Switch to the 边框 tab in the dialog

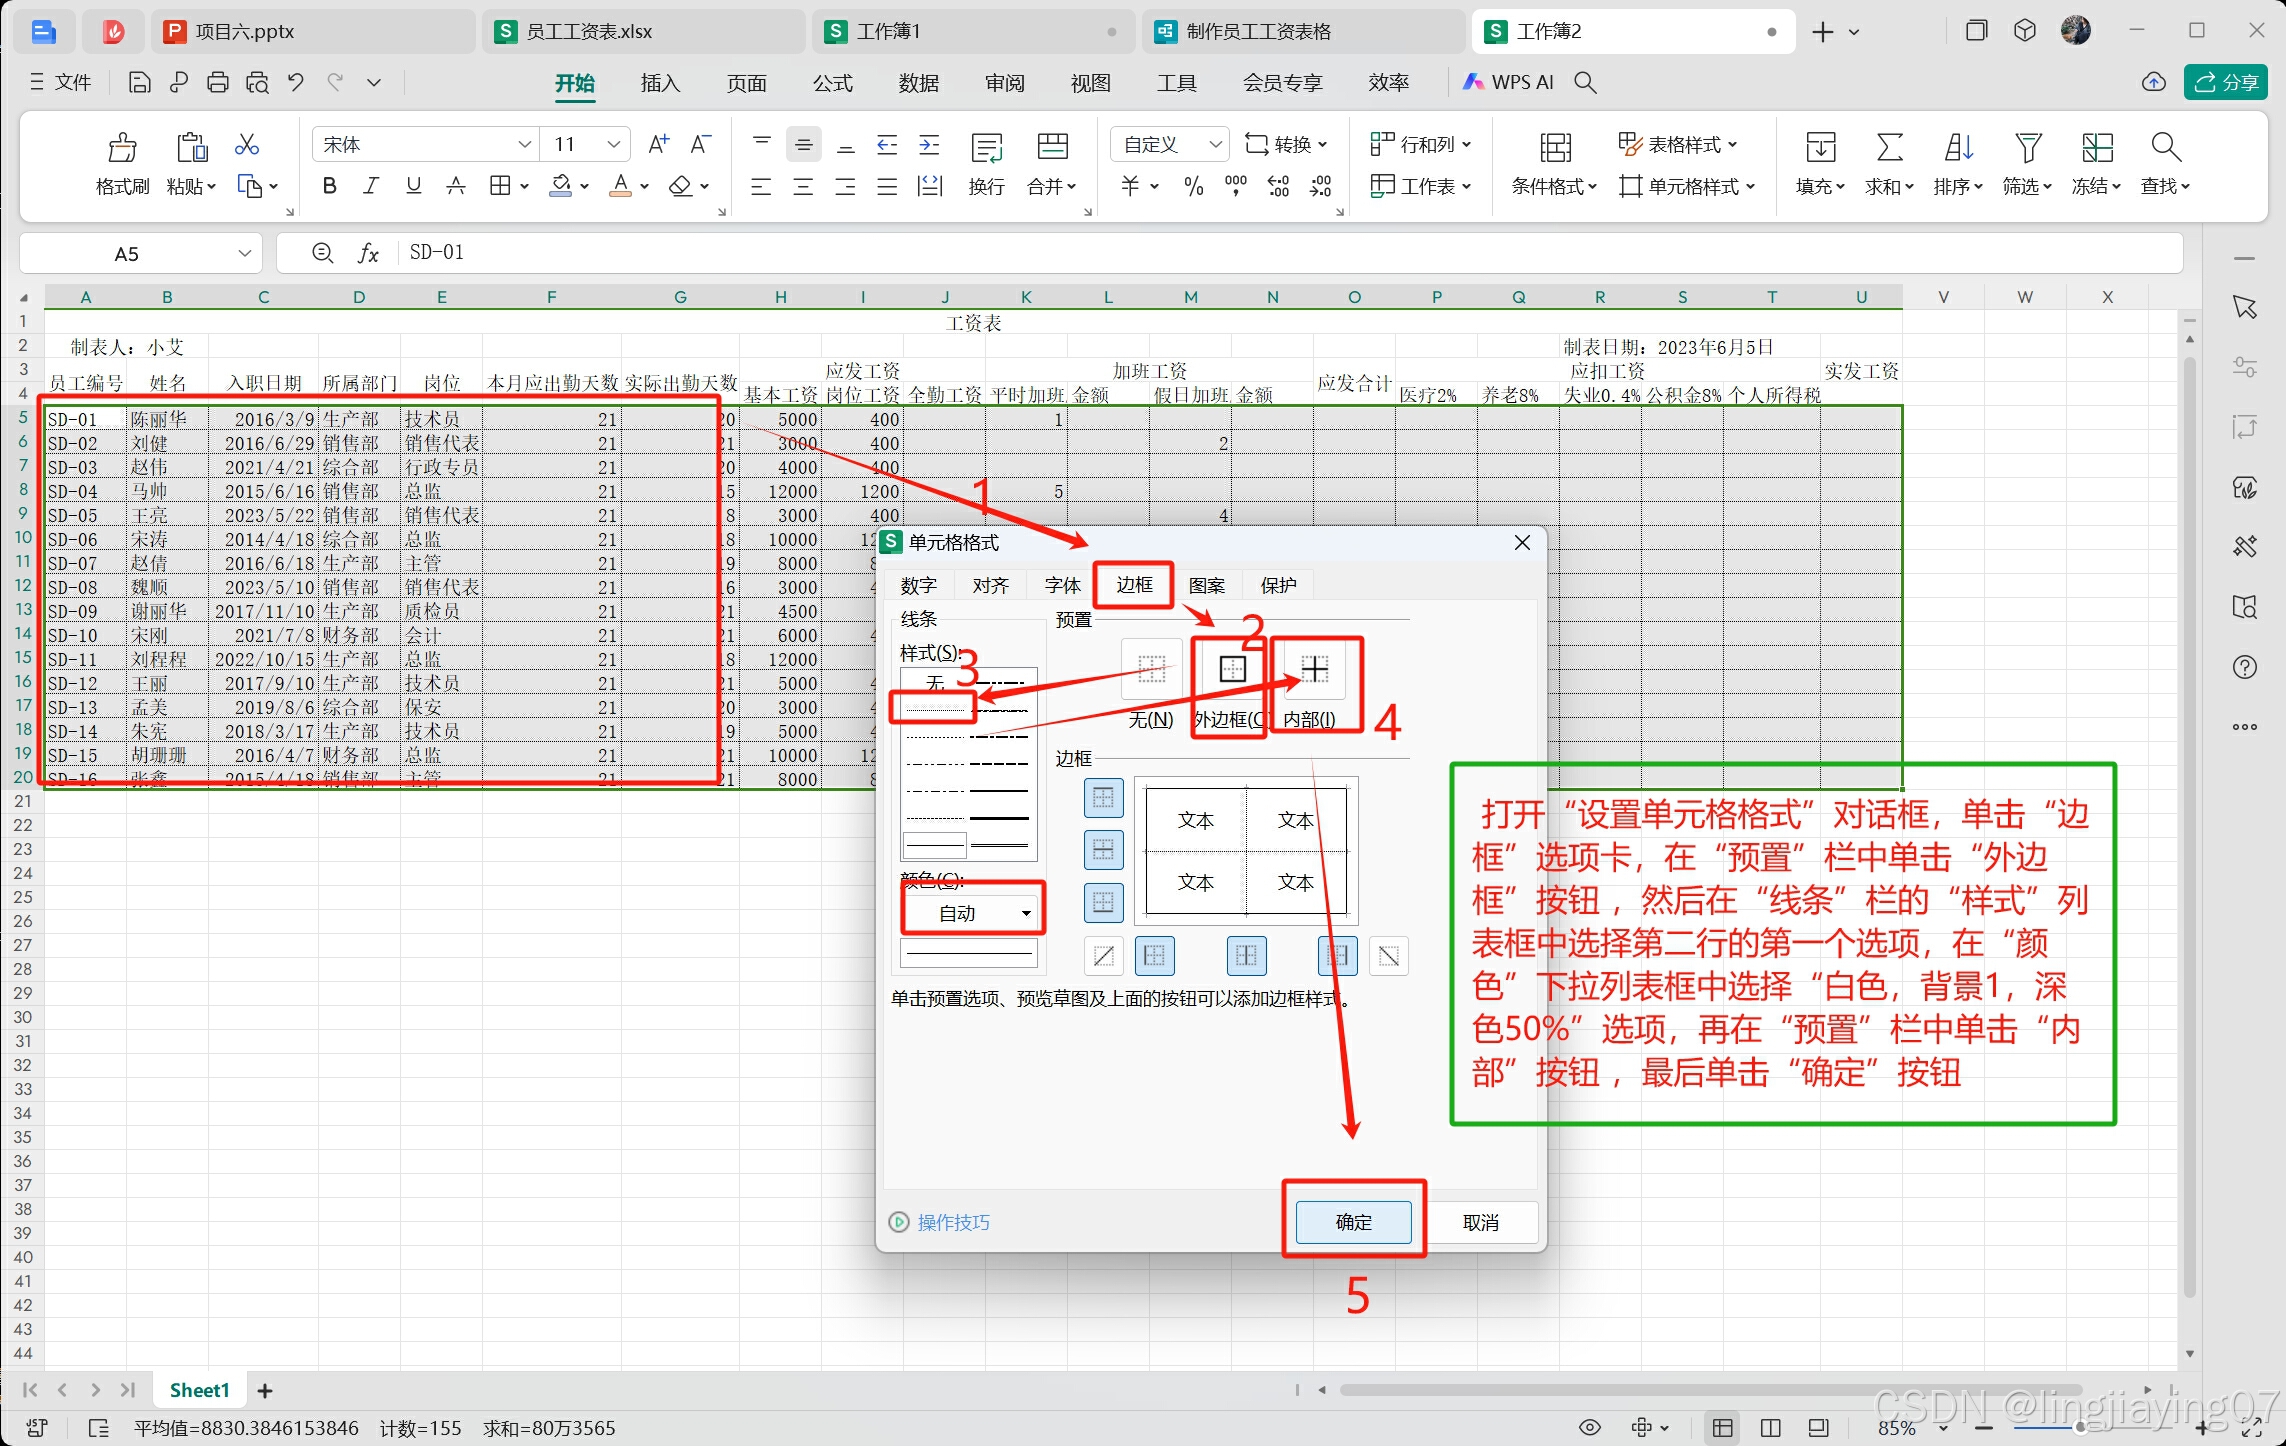point(1133,585)
